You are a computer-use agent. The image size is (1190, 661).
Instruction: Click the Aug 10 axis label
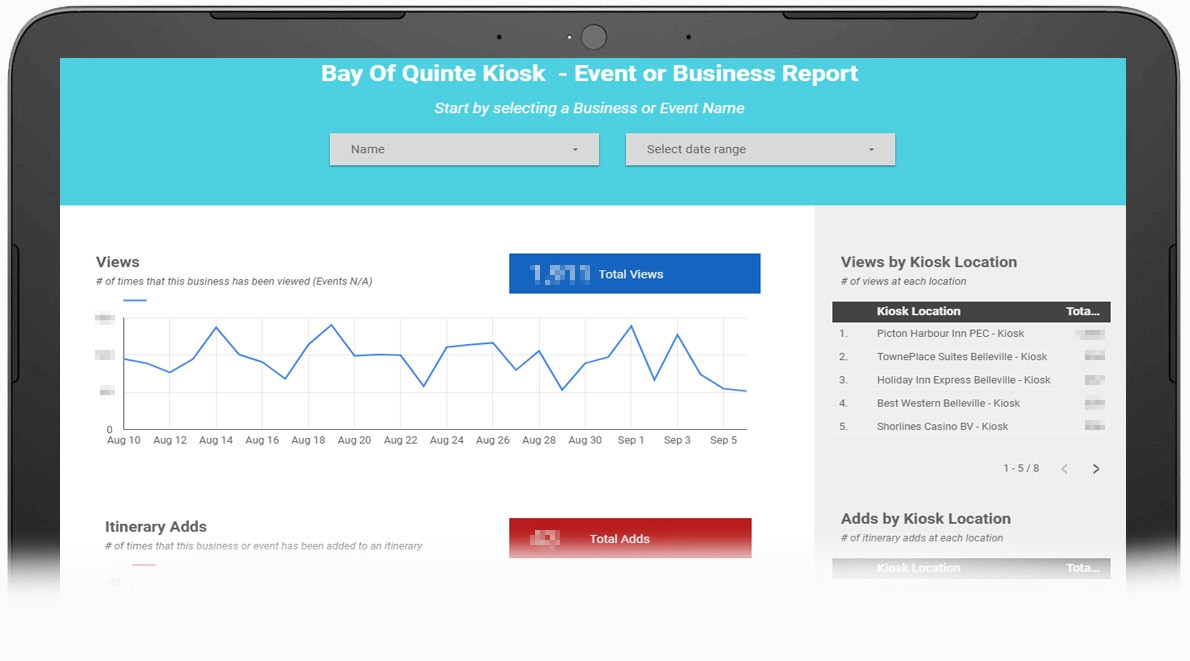coord(124,440)
